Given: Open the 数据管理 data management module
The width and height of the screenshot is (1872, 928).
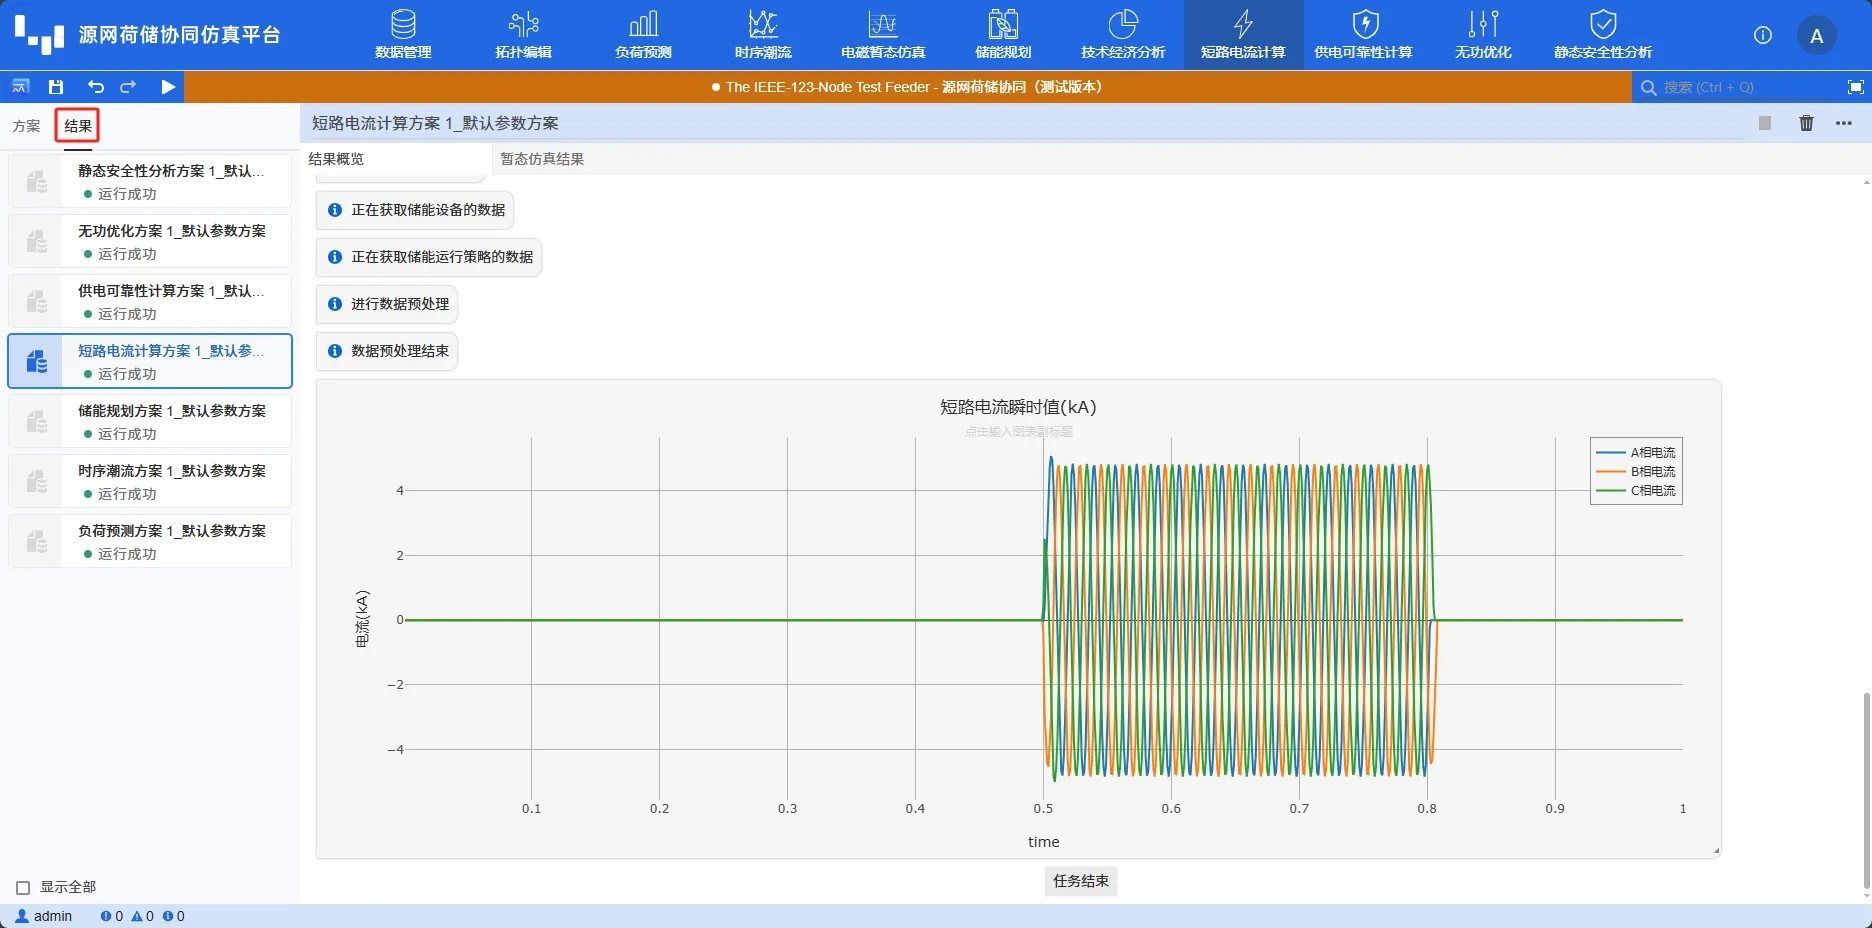Looking at the screenshot, I should click(x=403, y=35).
